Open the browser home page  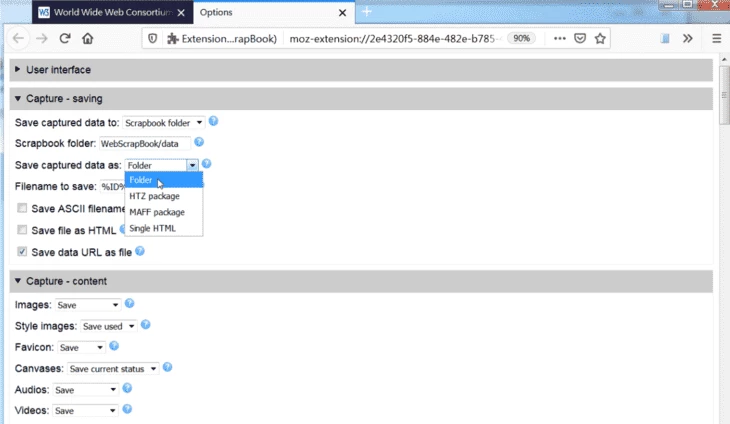[88, 39]
